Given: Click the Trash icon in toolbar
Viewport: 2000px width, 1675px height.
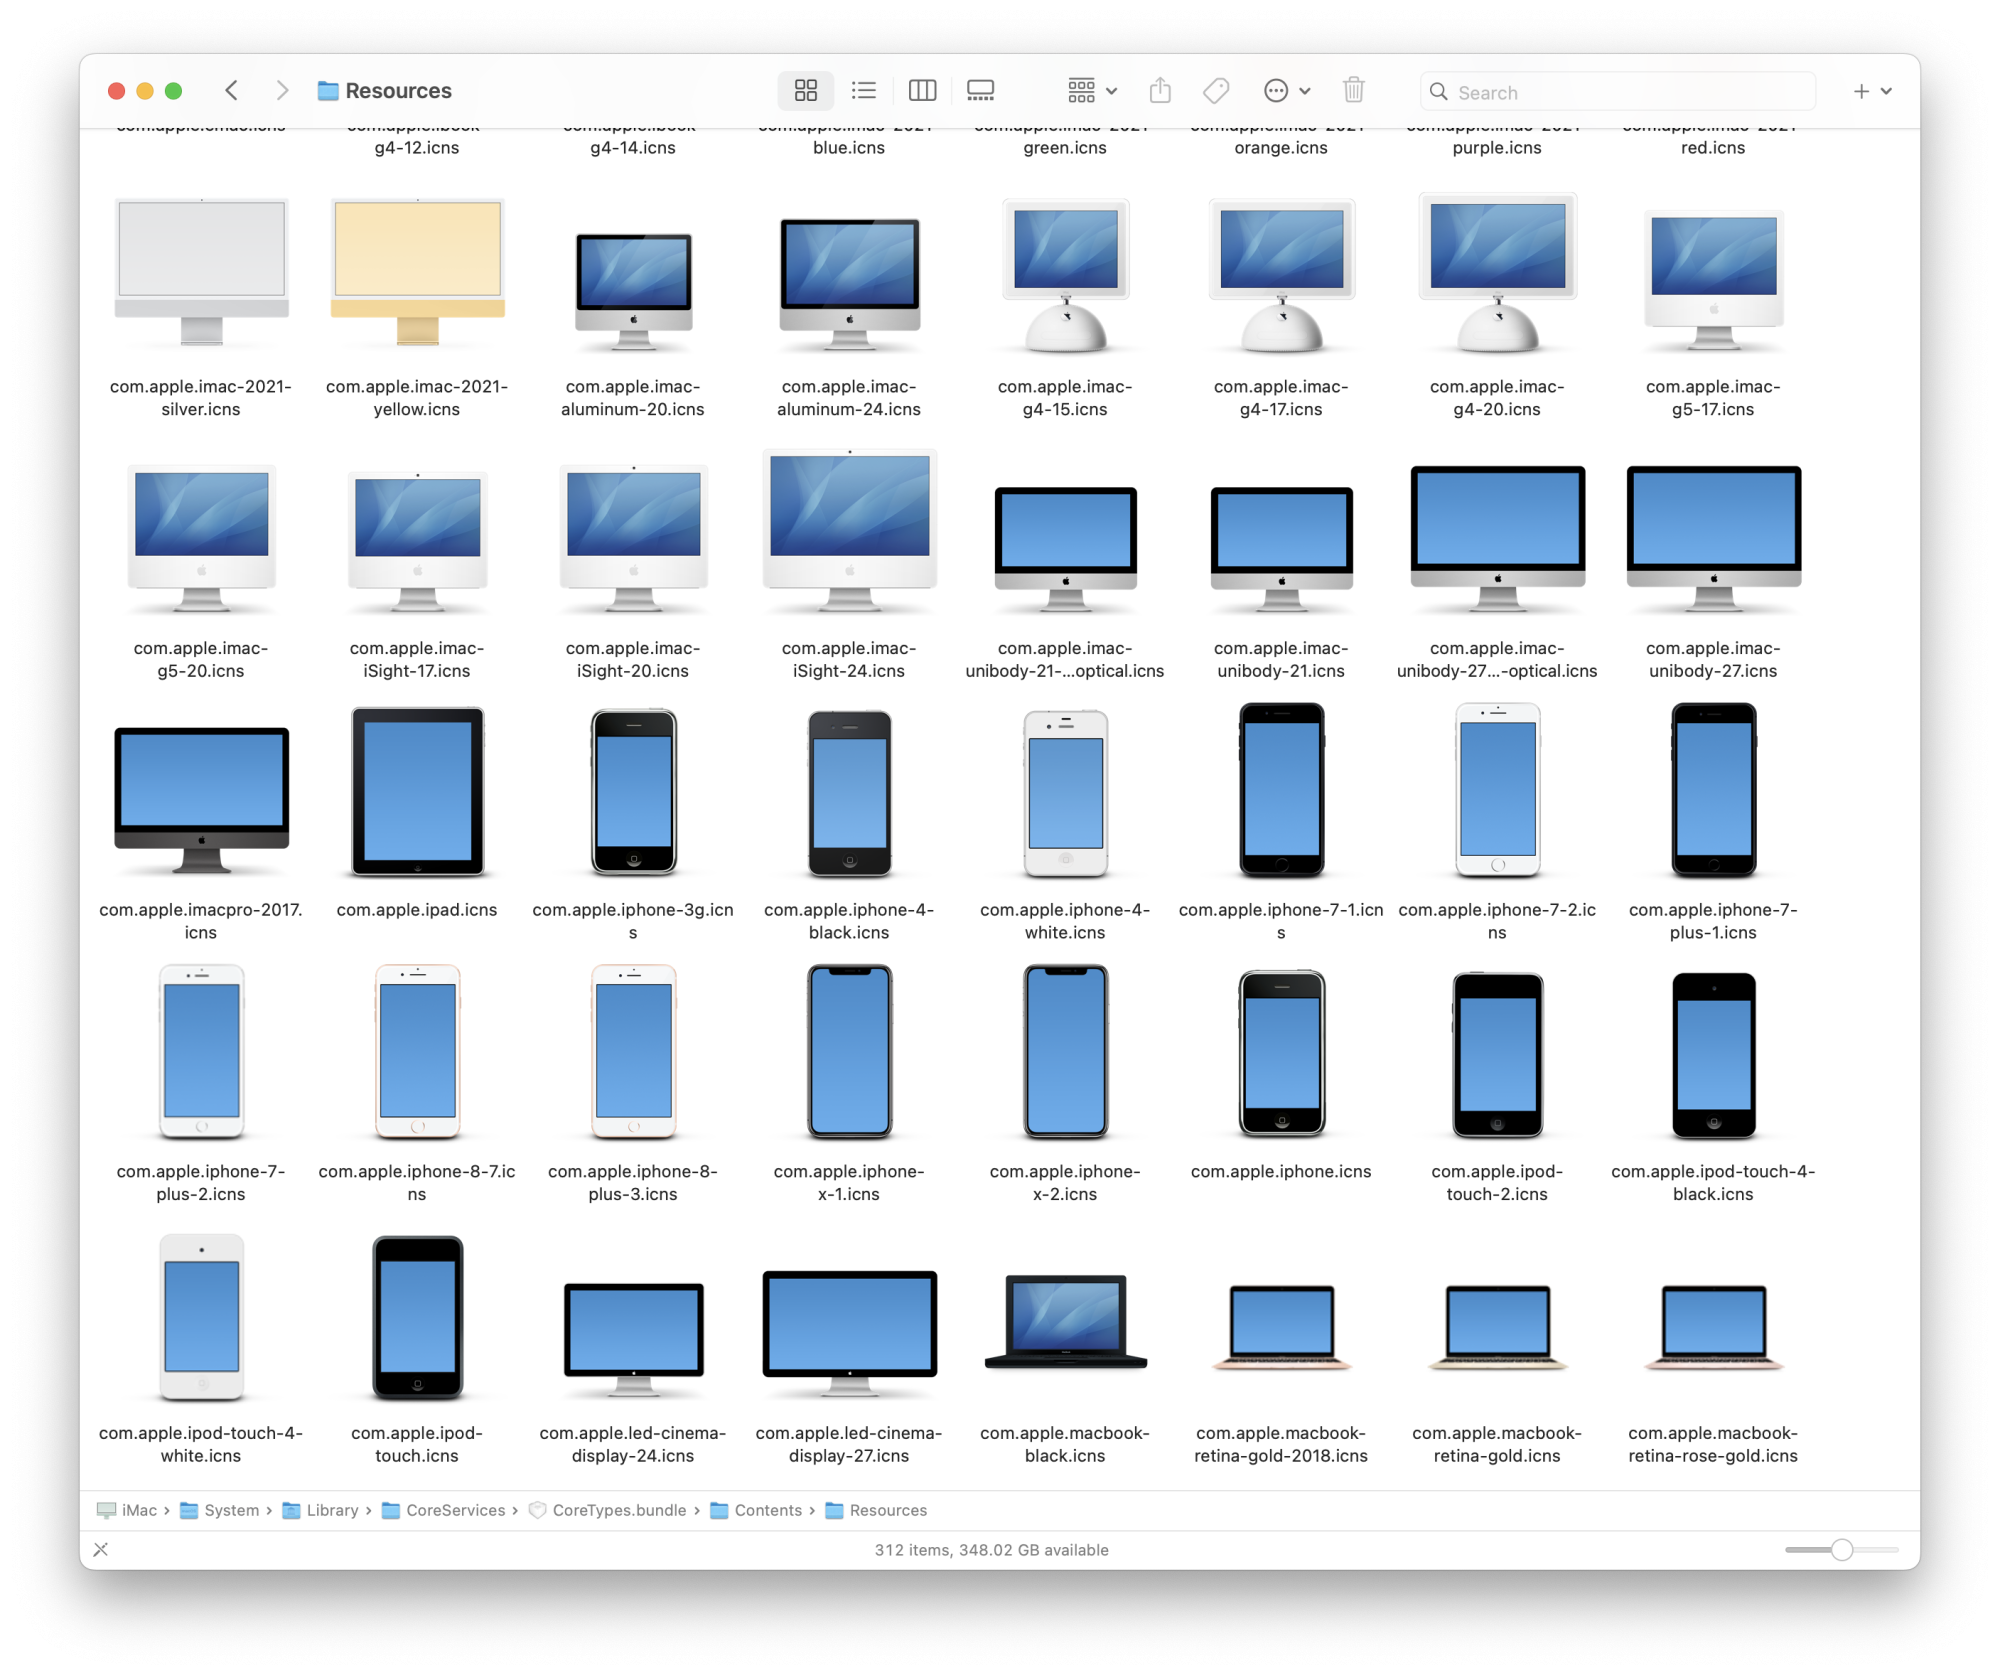Looking at the screenshot, I should point(1353,90).
